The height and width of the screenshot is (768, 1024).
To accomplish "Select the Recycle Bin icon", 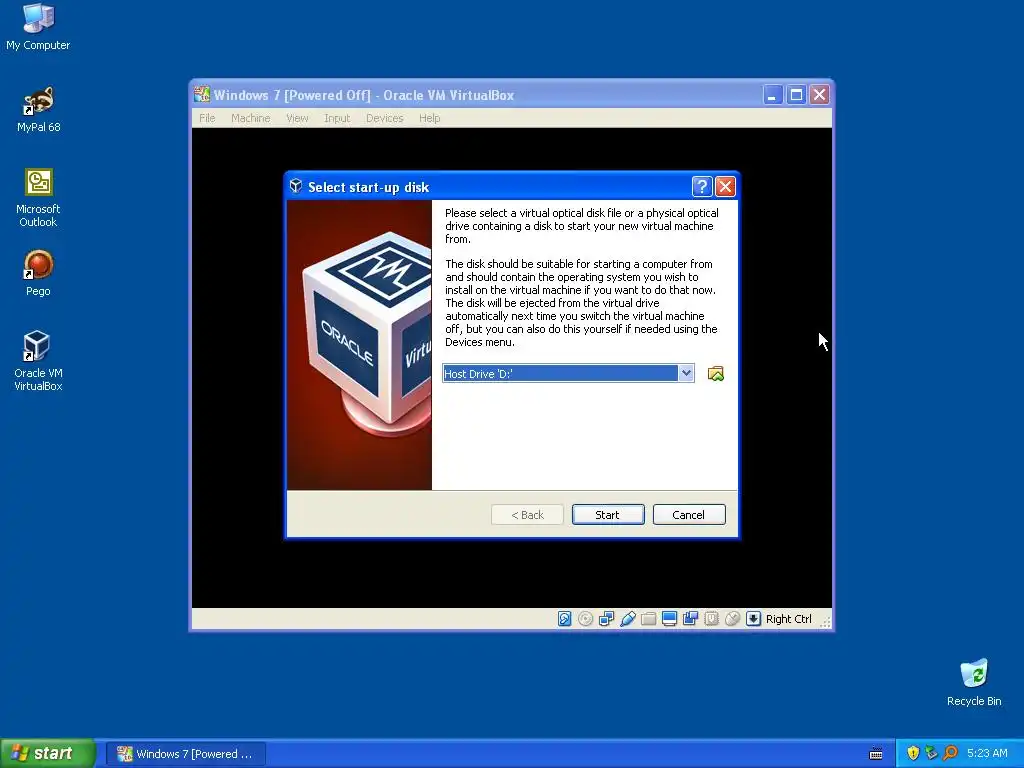I will pyautogui.click(x=974, y=682).
